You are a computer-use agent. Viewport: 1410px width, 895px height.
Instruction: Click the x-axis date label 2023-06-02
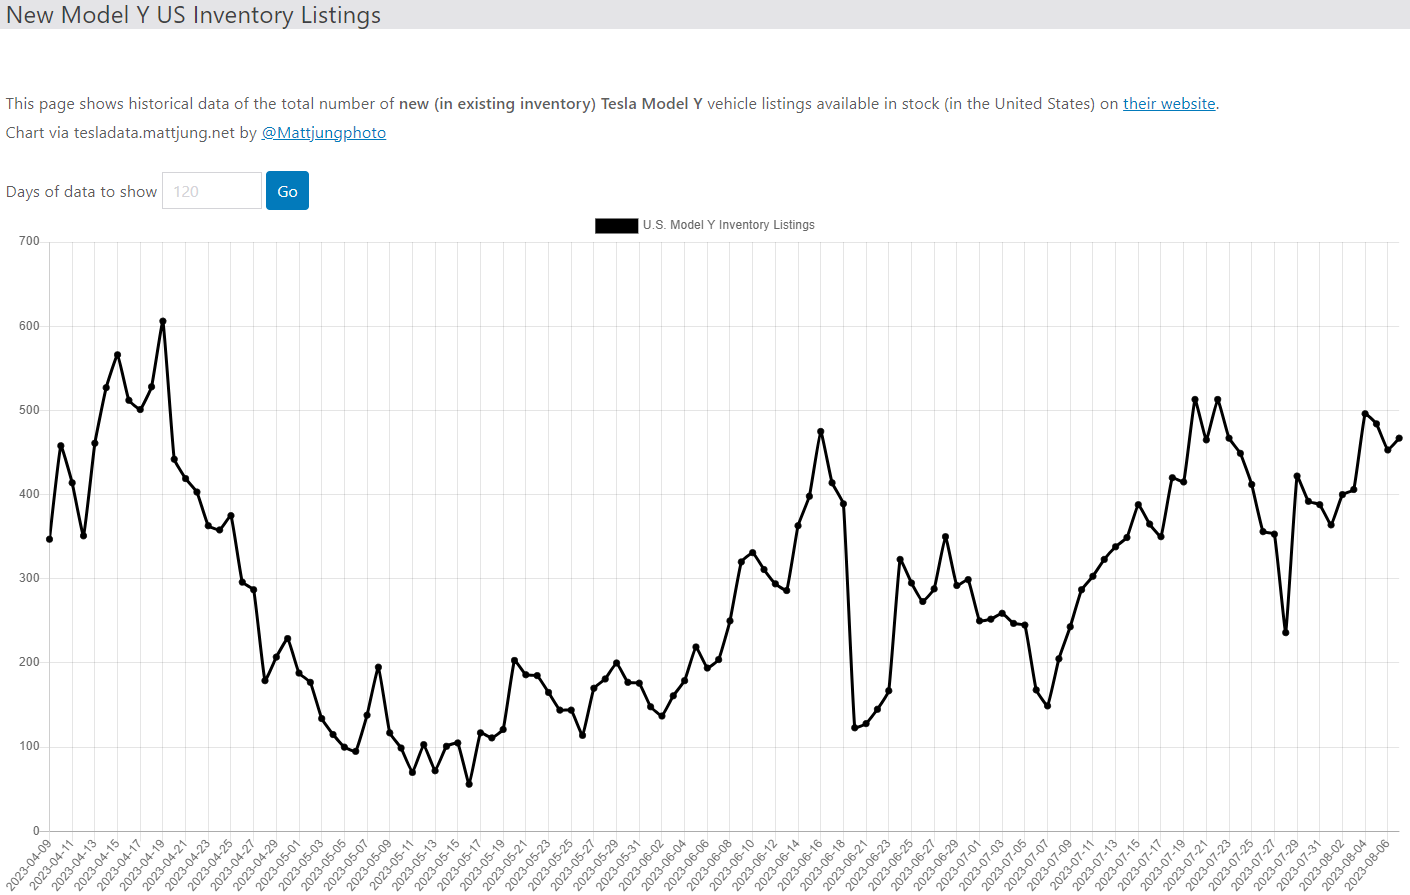point(641,865)
